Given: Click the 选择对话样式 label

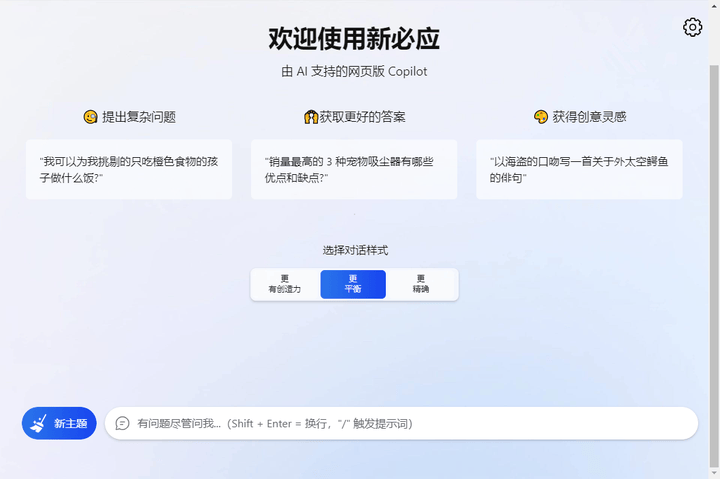Looking at the screenshot, I should [x=355, y=250].
